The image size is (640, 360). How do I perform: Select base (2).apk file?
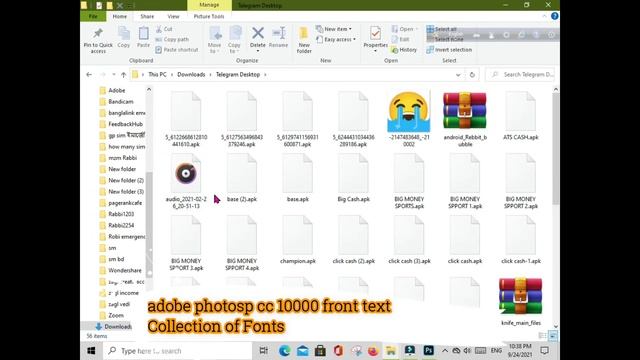[x=242, y=178]
